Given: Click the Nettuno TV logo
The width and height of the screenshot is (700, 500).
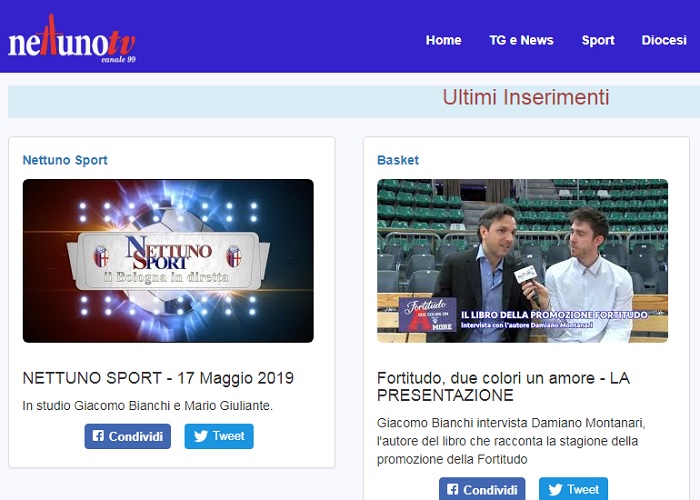Looking at the screenshot, I should pyautogui.click(x=72, y=38).
